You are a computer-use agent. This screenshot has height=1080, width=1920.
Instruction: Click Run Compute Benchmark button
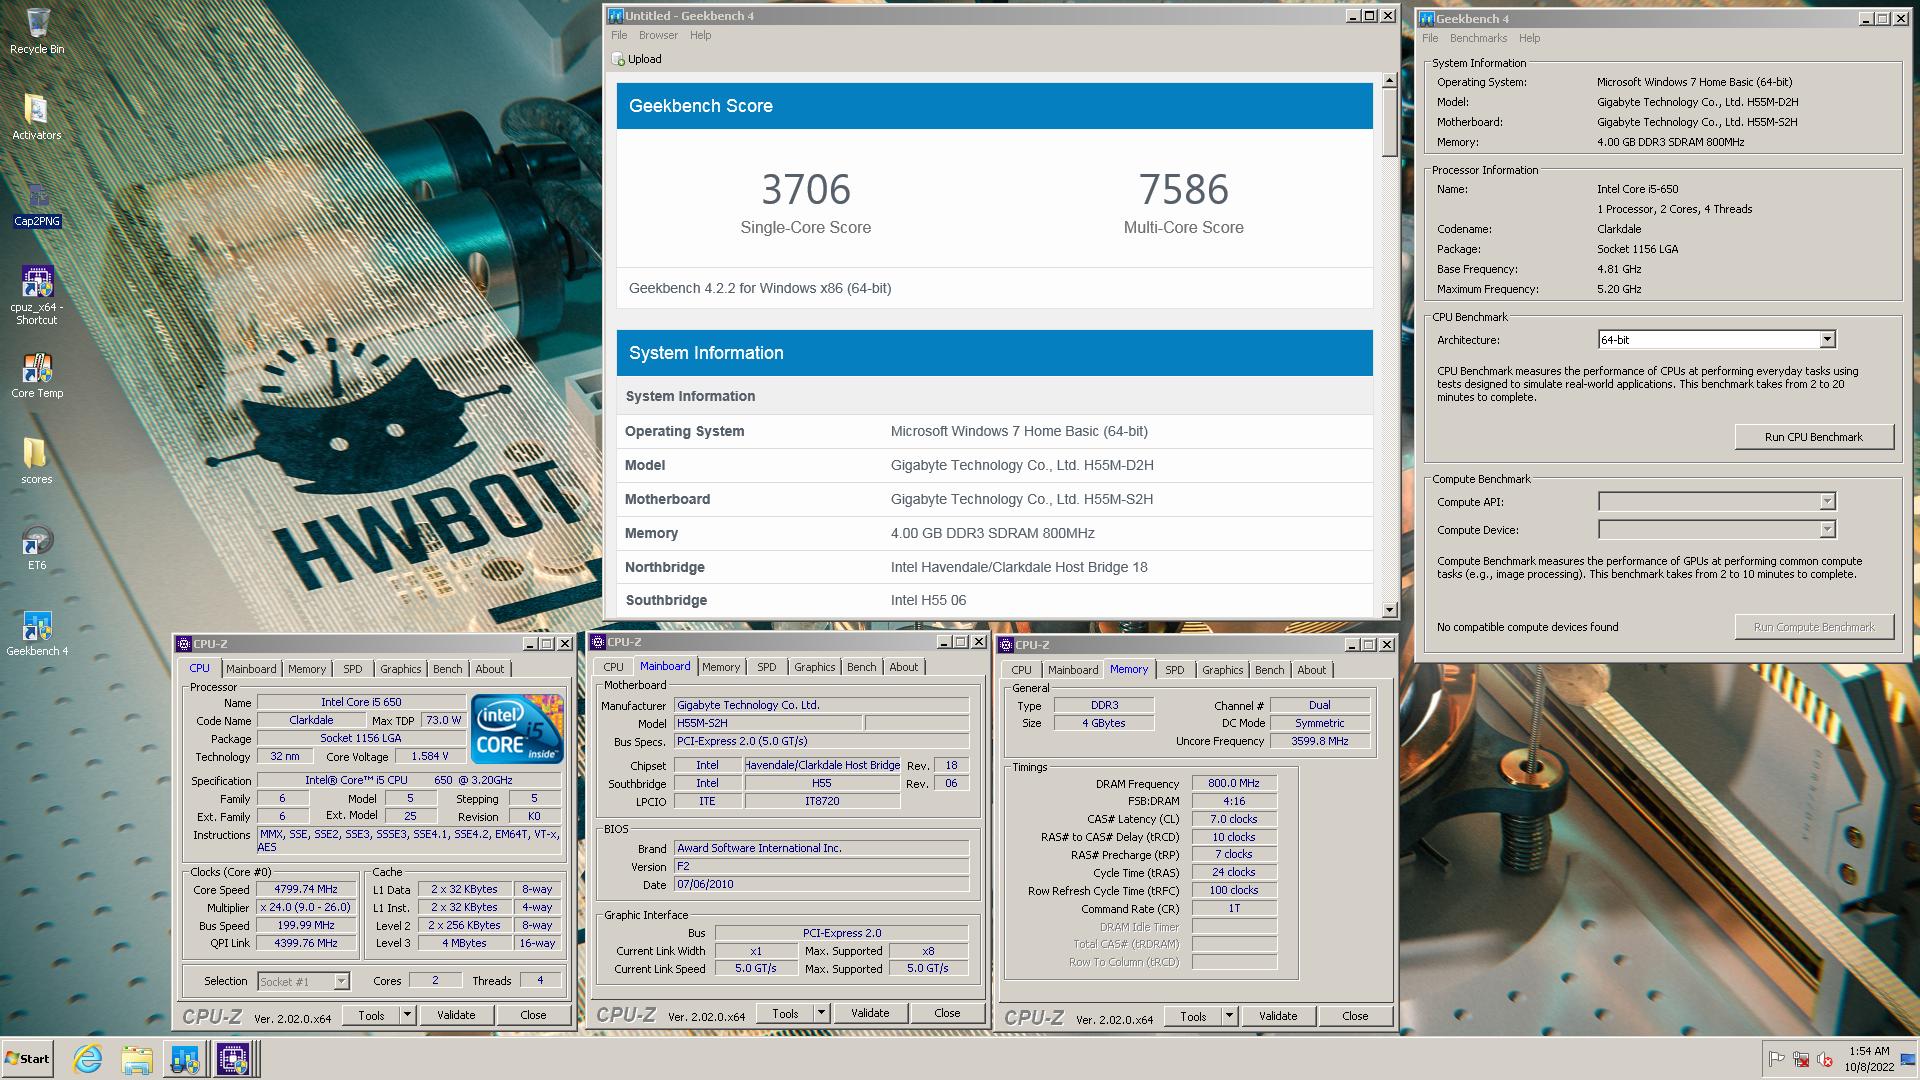point(1813,627)
